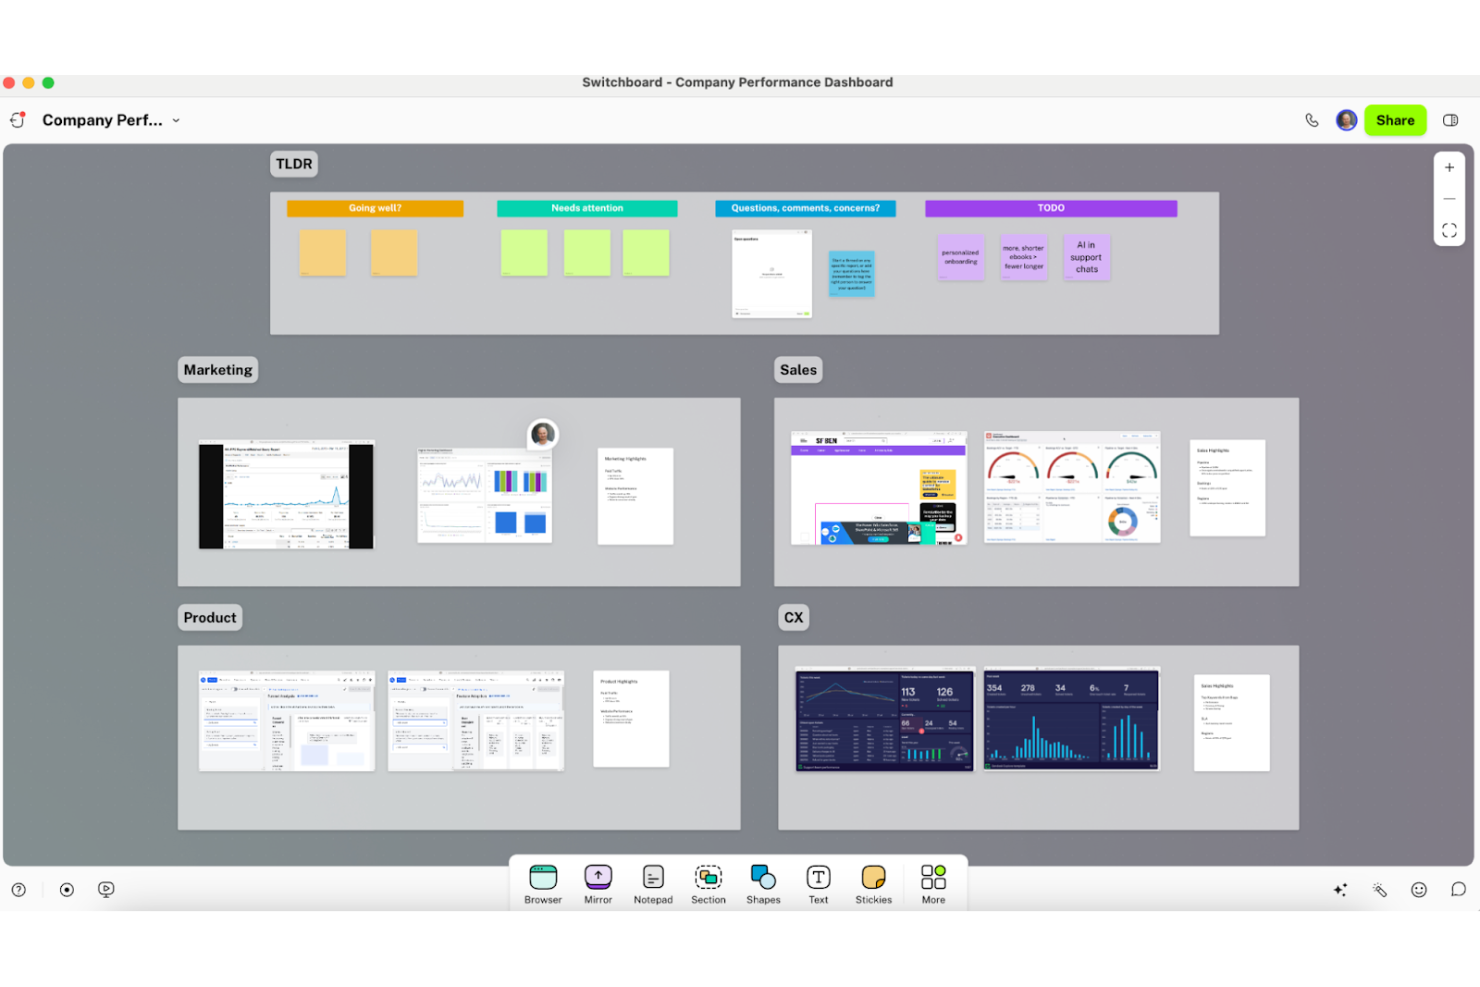Click the 'Going well?' orange header
This screenshot has height=987, width=1480.
pos(375,208)
